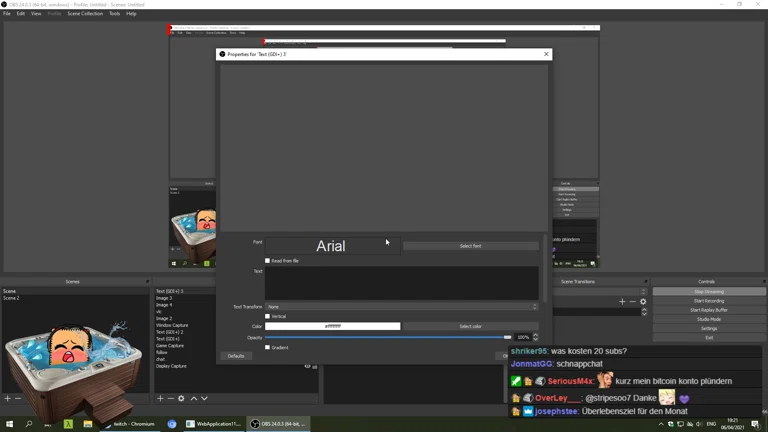Screen dimensions: 768x432
Task: Enable the Gradient checkbox
Action: click(267, 347)
